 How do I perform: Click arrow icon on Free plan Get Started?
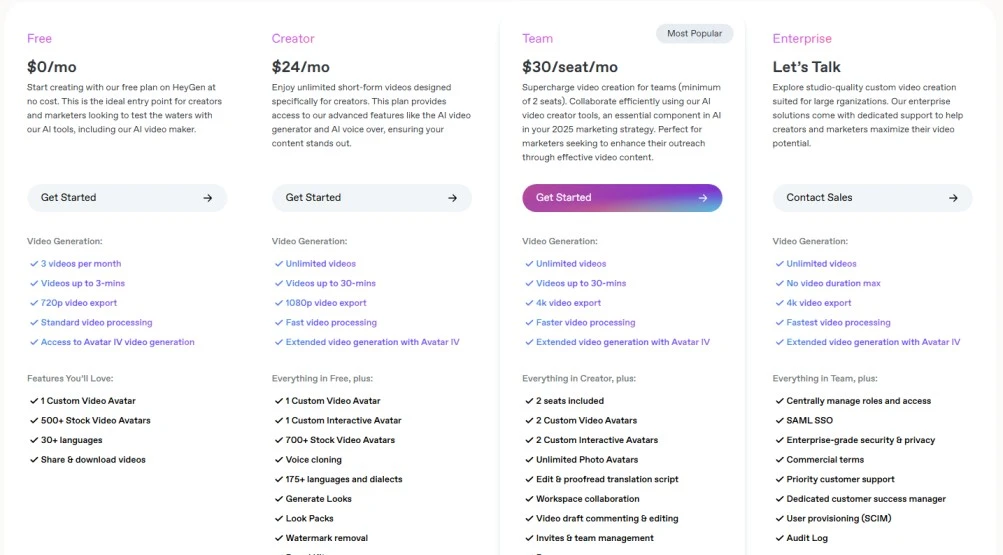(x=207, y=198)
